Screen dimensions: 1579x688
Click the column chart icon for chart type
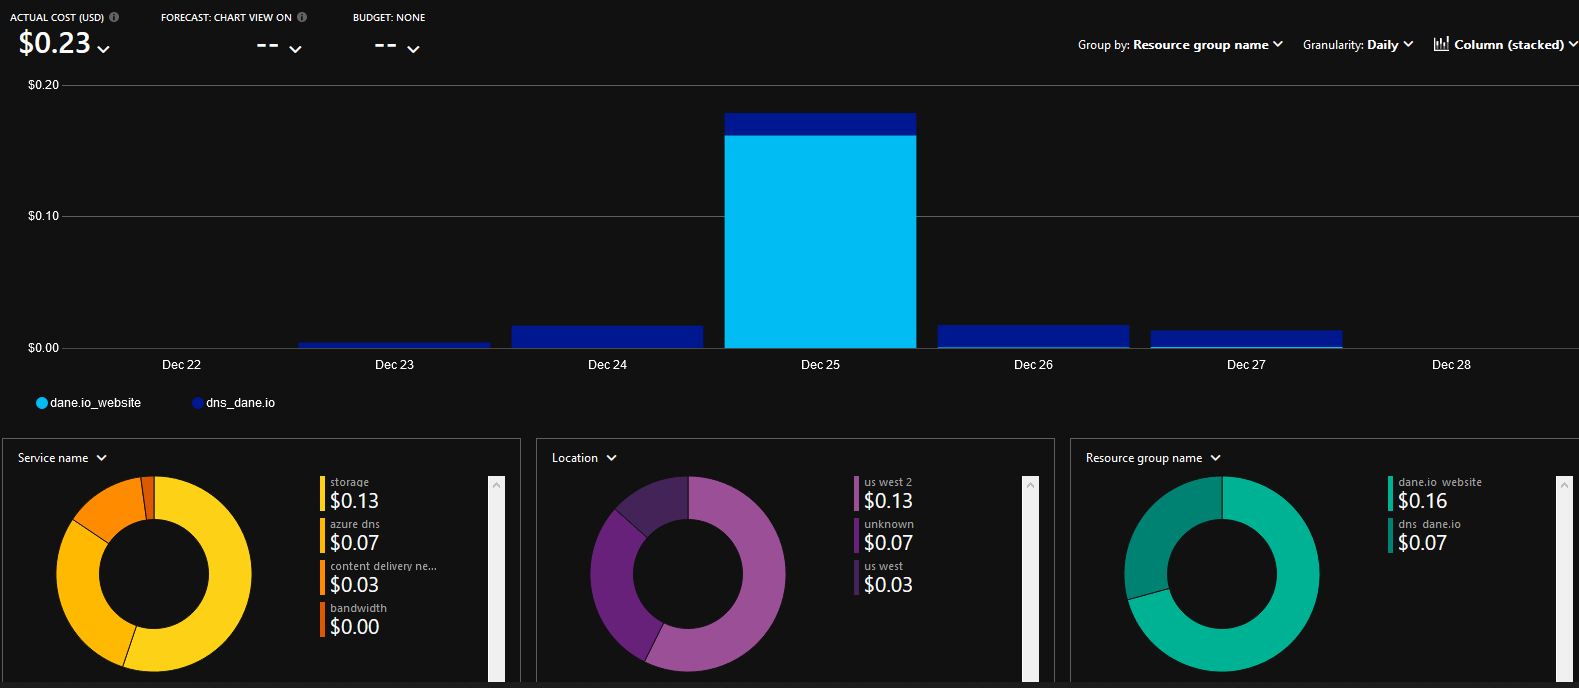pyautogui.click(x=1441, y=44)
